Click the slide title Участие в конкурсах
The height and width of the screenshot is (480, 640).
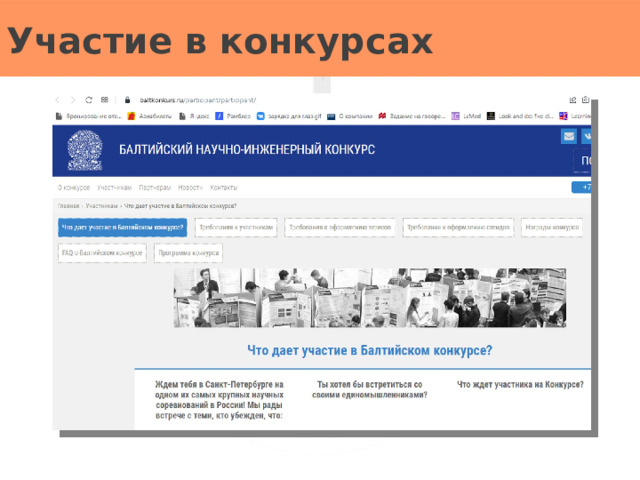220,41
